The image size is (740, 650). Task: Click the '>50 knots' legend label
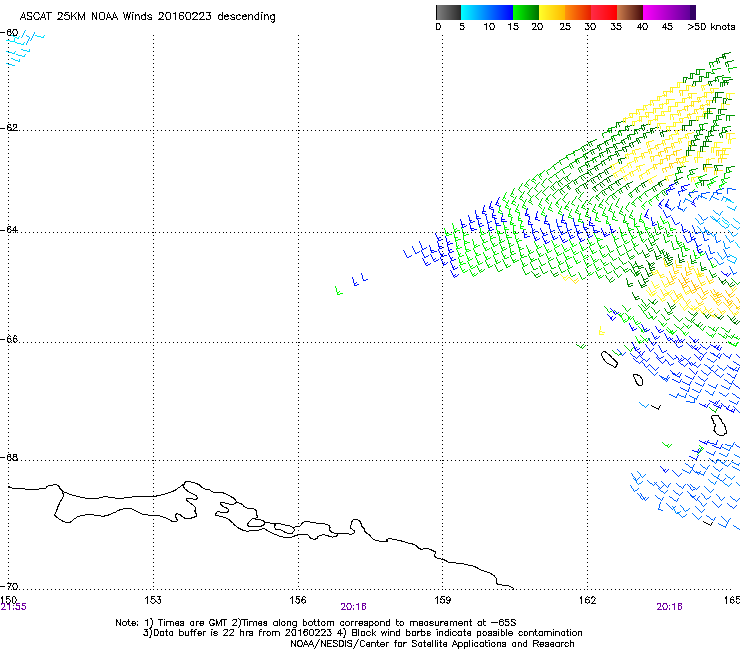pyautogui.click(x=711, y=27)
